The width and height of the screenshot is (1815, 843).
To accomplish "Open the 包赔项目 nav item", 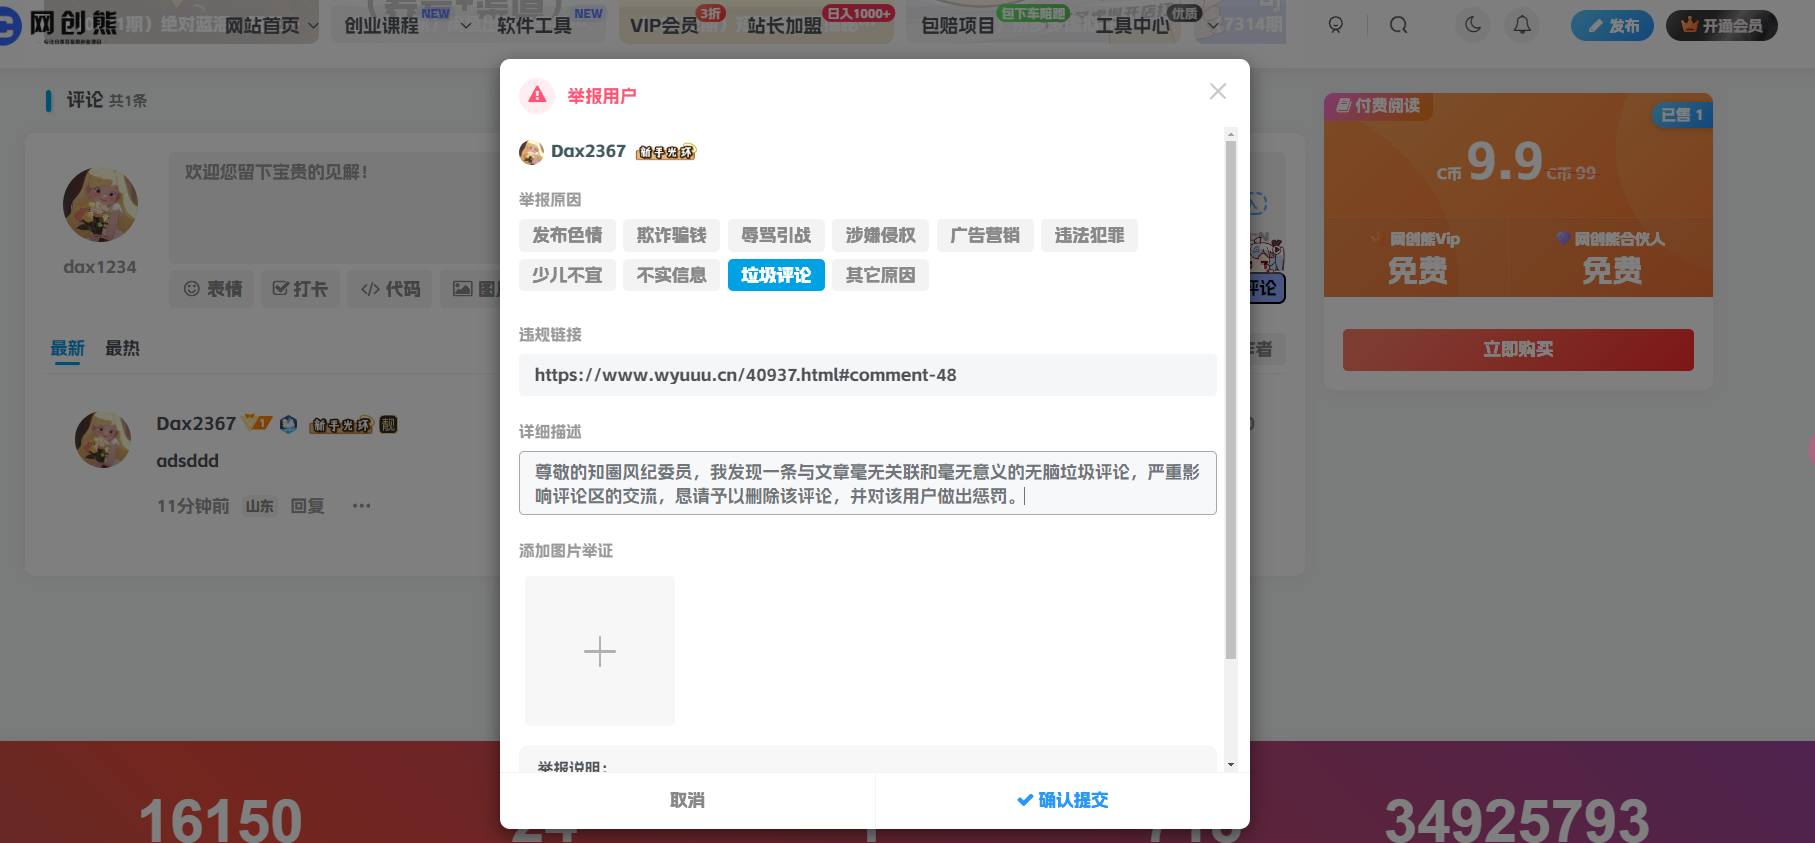I will click(958, 25).
